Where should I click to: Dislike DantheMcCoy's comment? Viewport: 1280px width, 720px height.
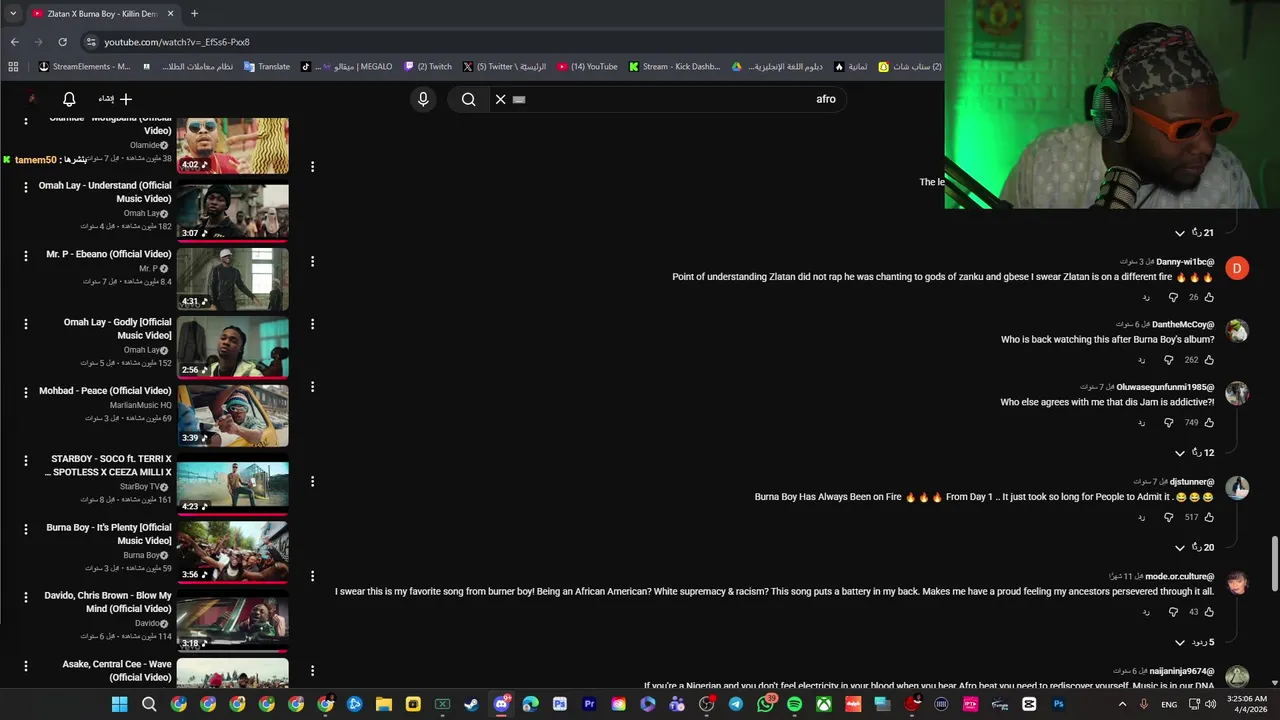pyautogui.click(x=1168, y=360)
